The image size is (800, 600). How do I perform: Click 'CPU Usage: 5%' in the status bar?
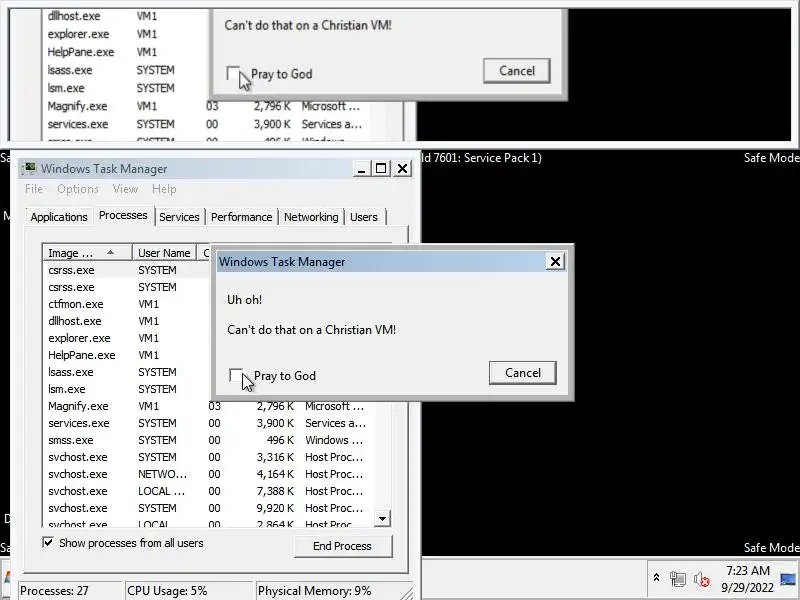[188, 591]
